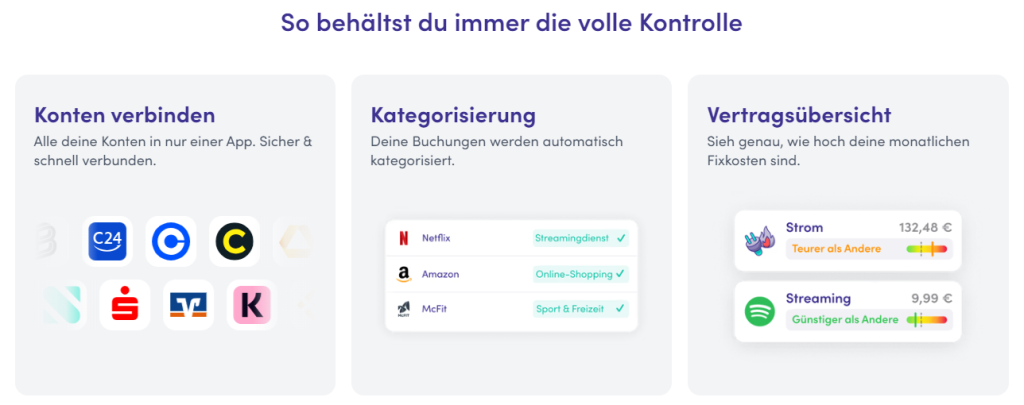The width and height of the screenshot is (1024, 405).
Task: Toggle the Streamingdienst category checkmark
Action: click(x=621, y=238)
